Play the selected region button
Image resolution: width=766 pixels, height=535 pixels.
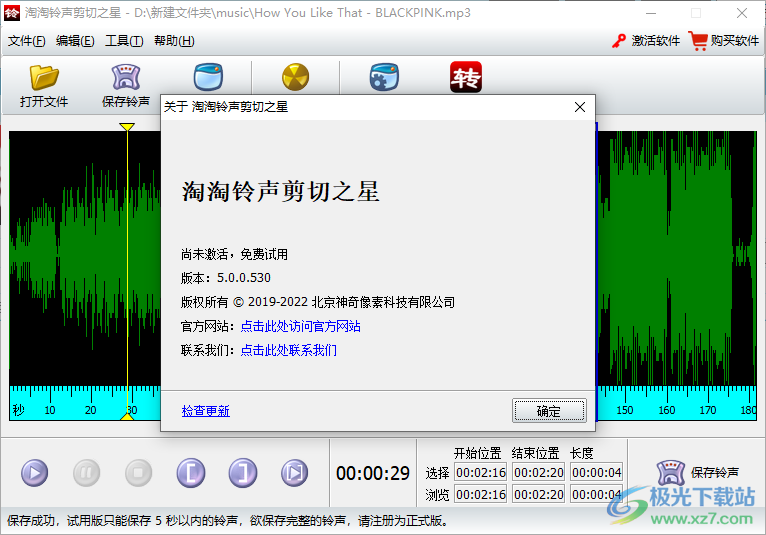click(295, 473)
